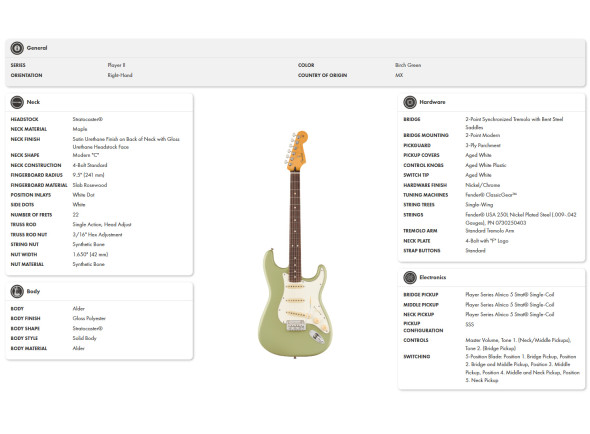The height and width of the screenshot is (434, 590).
Task: Click the Gloss Polyester body finish value
Action: point(89,318)
